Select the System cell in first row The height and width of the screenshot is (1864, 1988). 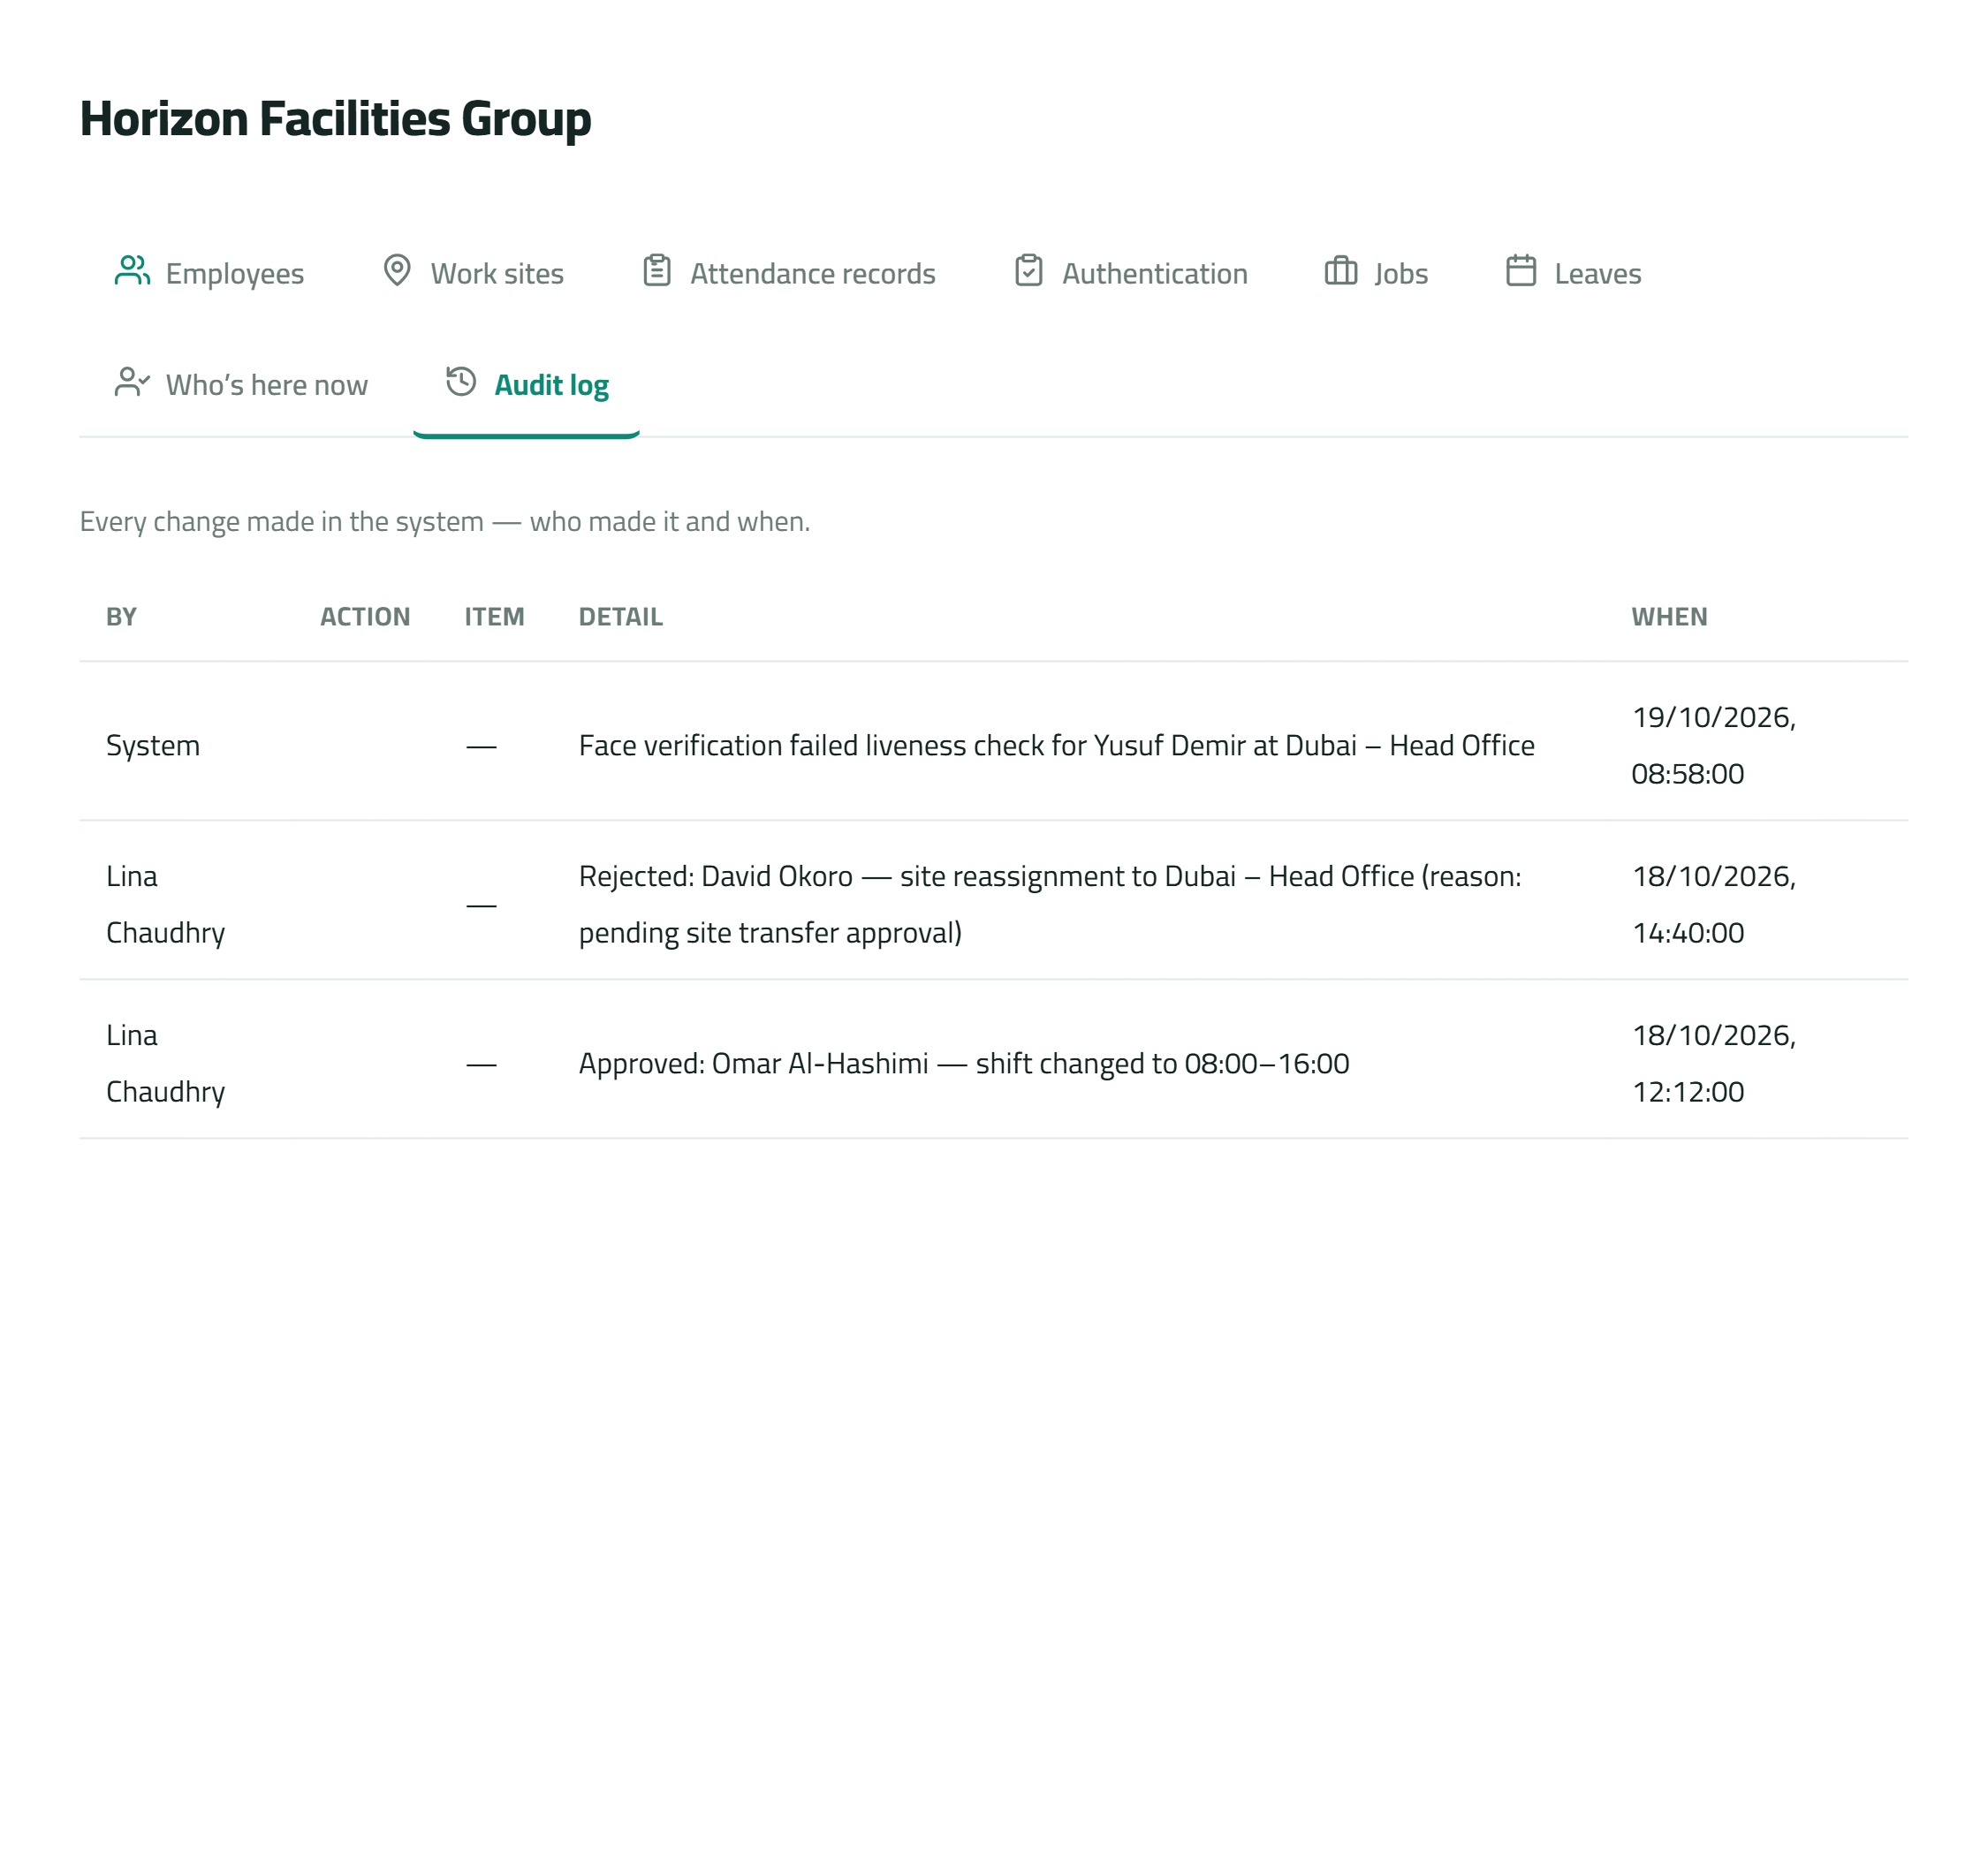(x=153, y=746)
